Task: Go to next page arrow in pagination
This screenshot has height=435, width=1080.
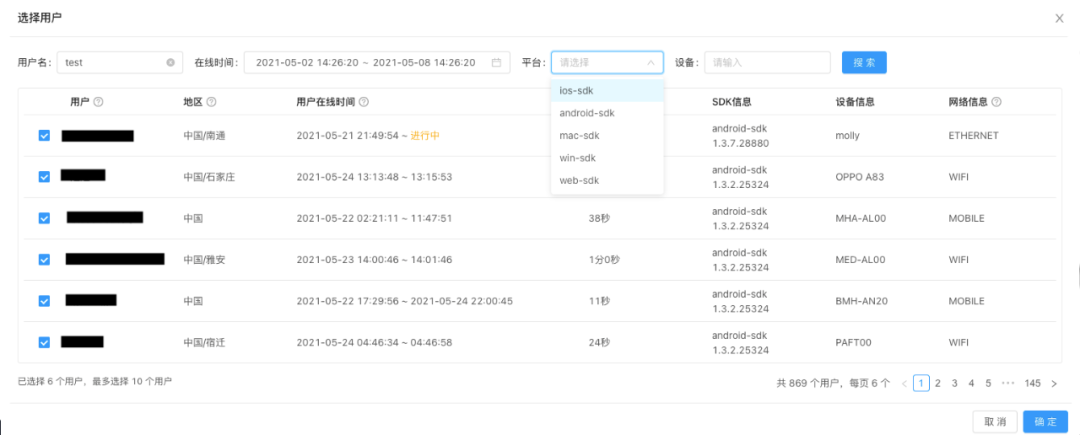Action: click(1054, 383)
